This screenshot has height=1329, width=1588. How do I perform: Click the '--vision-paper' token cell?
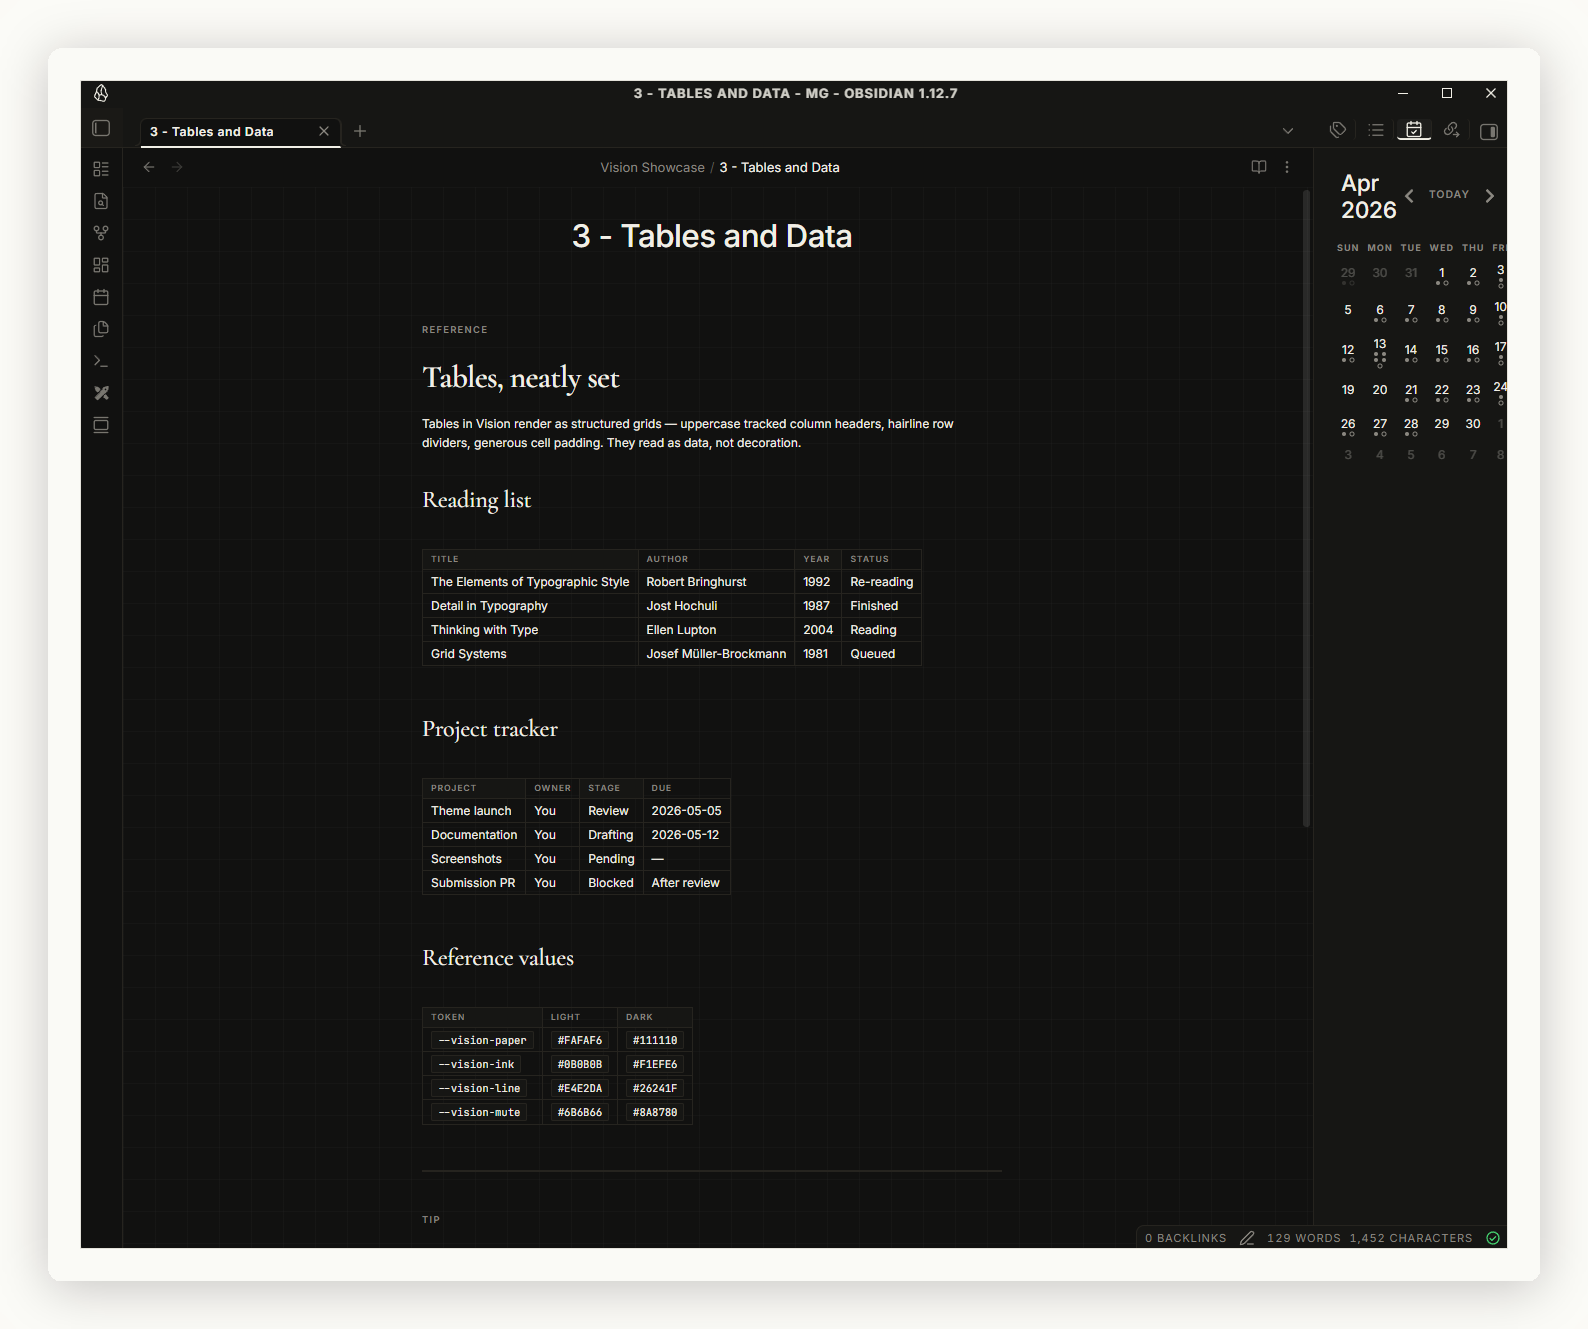[x=483, y=1040]
